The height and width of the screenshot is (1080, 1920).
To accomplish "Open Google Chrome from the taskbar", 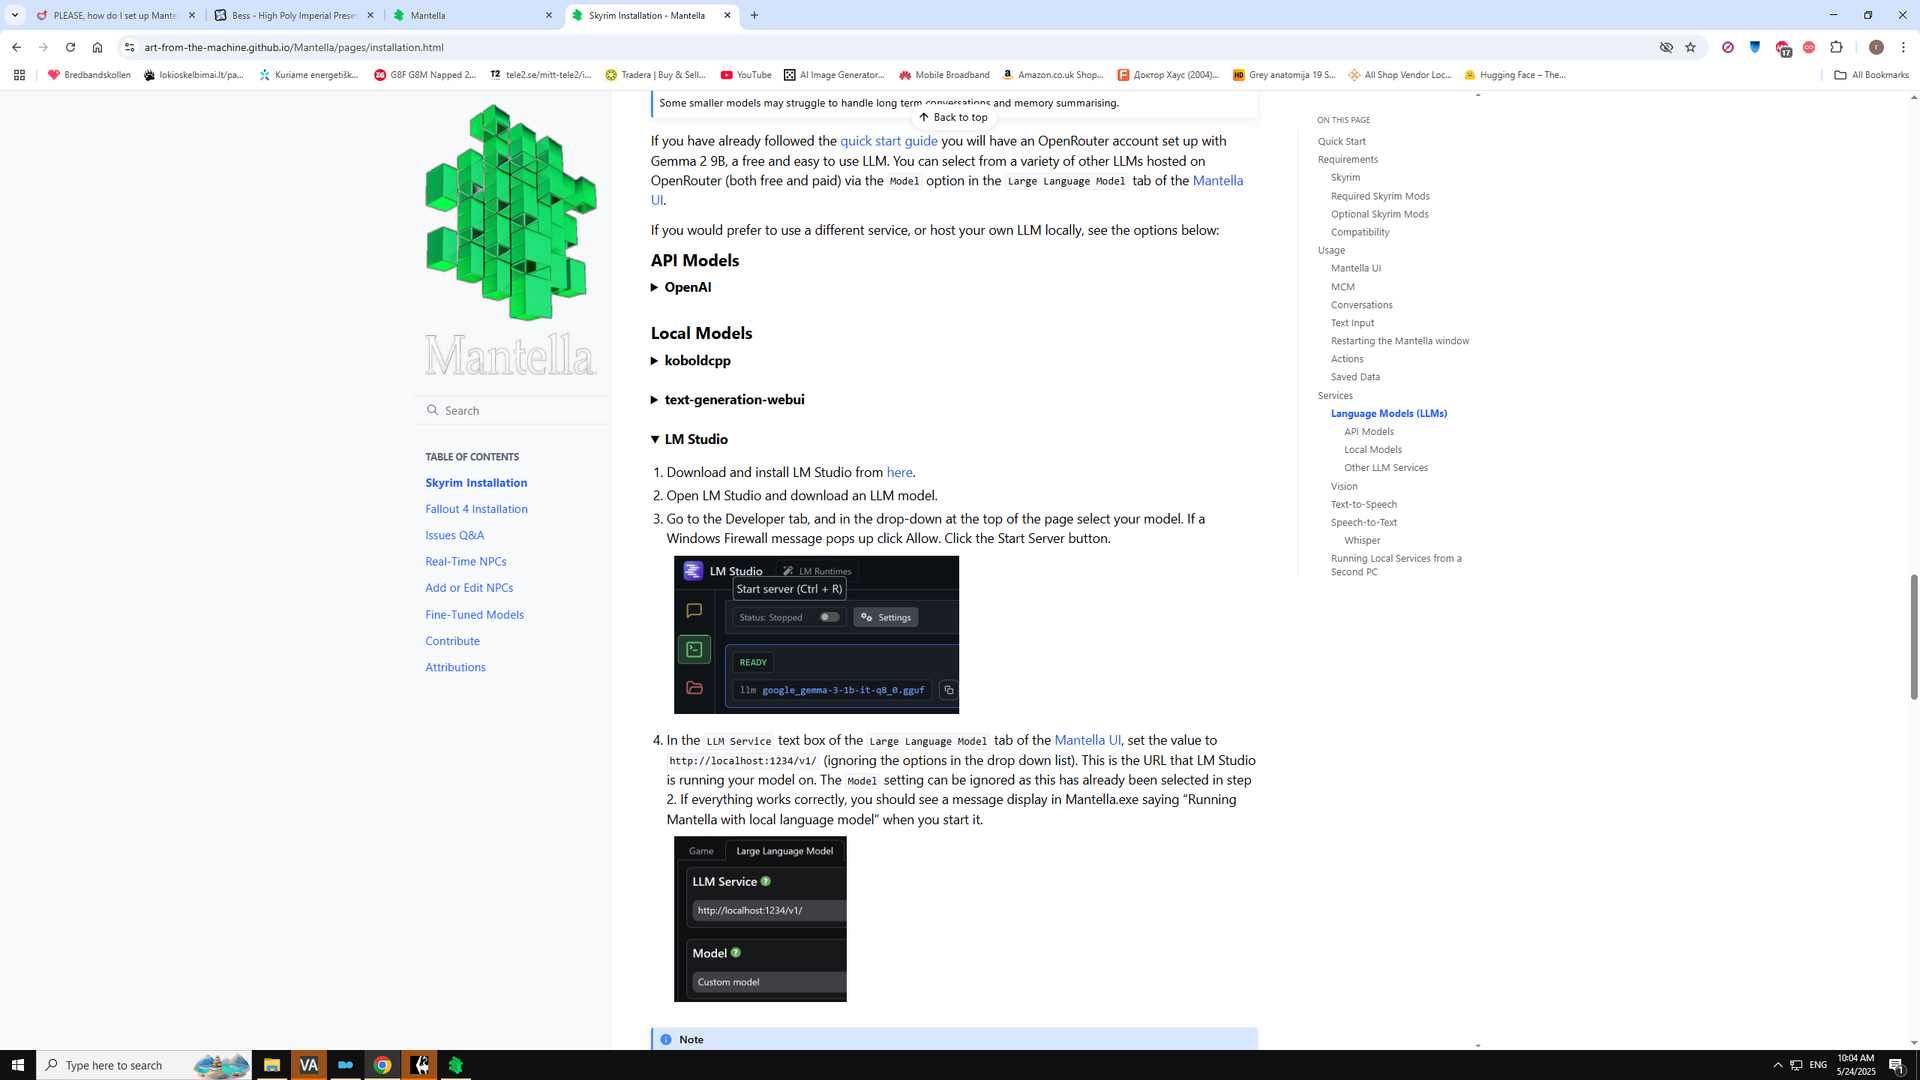I will (x=382, y=1065).
